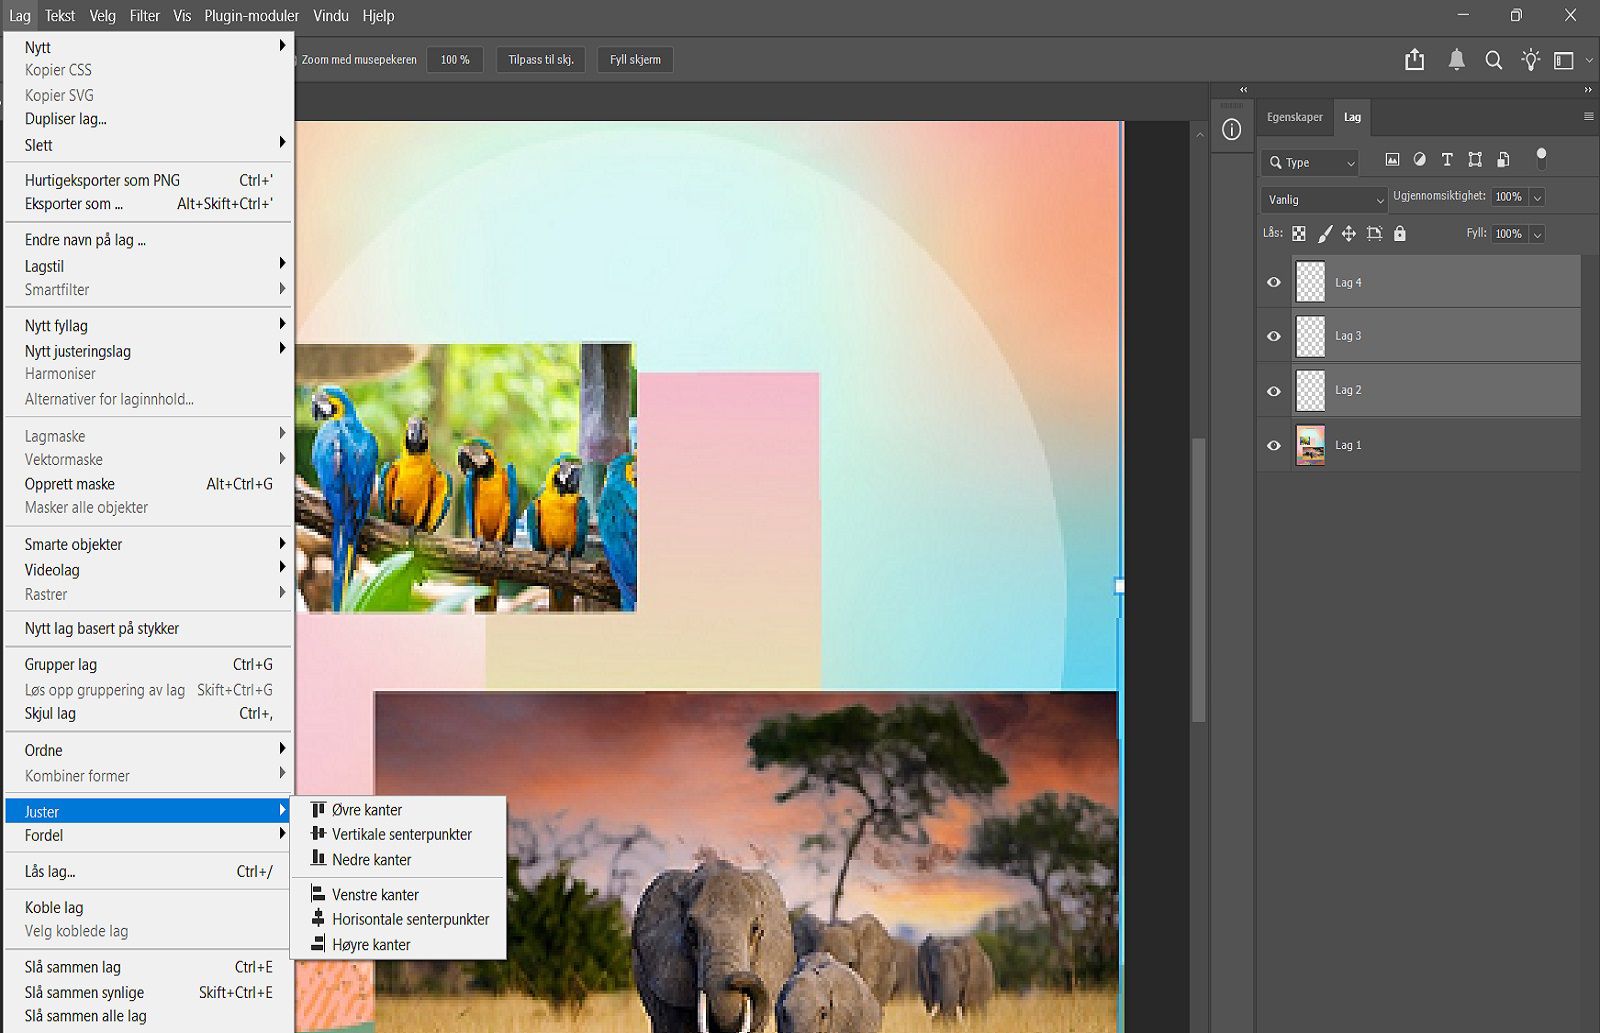
Task: Expand the workspace dropdown arrow
Action: [x=1589, y=61]
